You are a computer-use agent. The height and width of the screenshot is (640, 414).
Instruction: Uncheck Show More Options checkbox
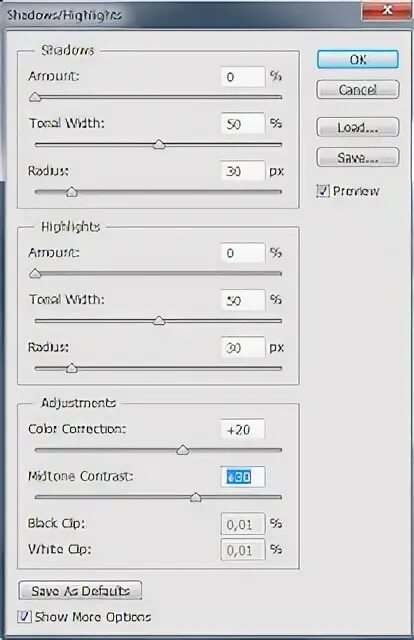pyautogui.click(x=24, y=616)
